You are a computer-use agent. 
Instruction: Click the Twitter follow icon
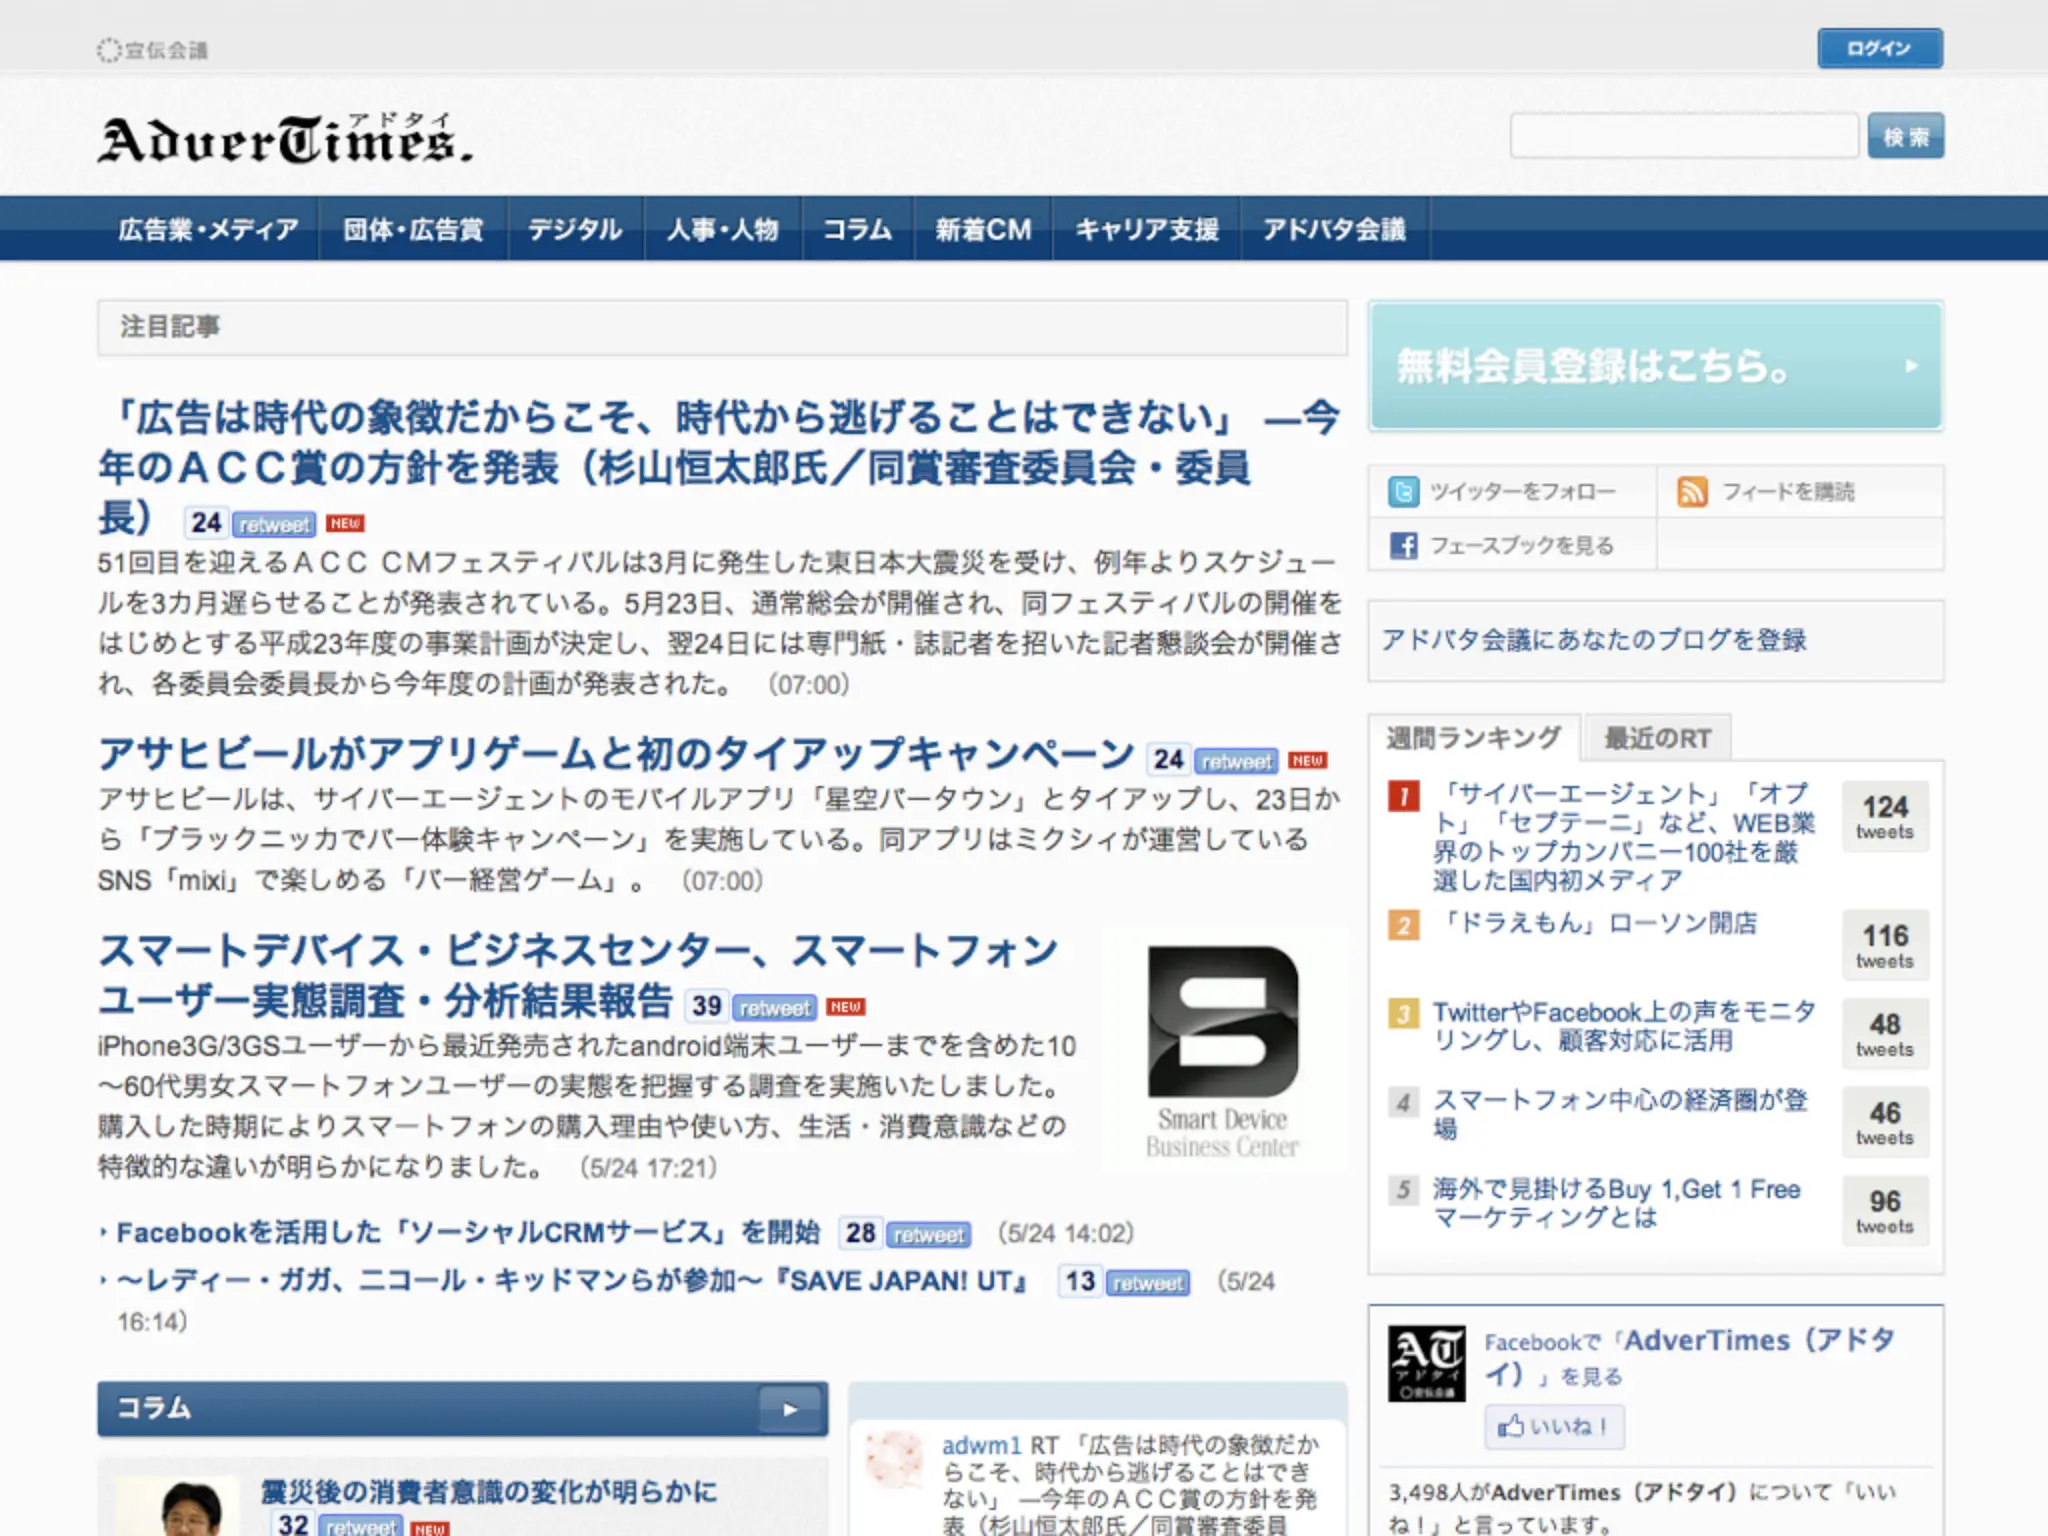tap(1403, 491)
